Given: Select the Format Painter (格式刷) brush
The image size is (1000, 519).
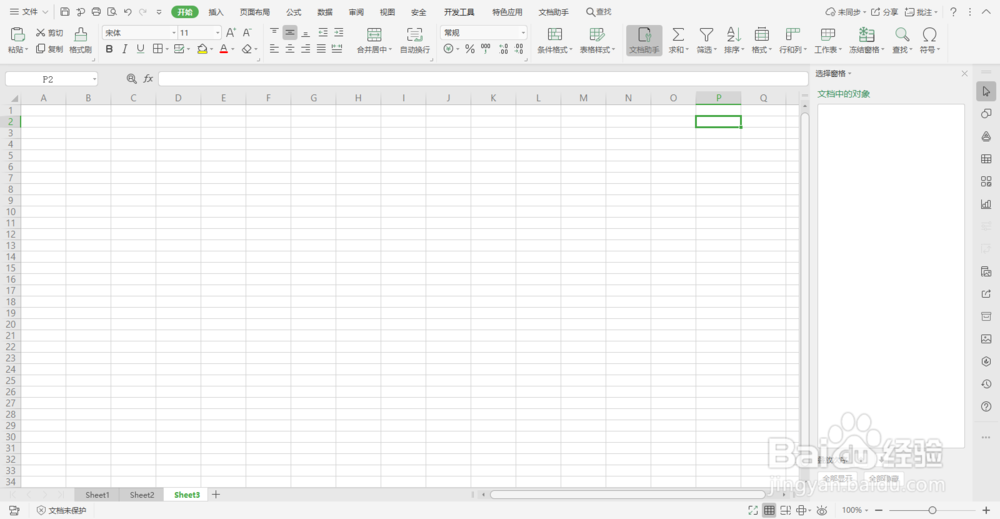Looking at the screenshot, I should click(80, 40).
